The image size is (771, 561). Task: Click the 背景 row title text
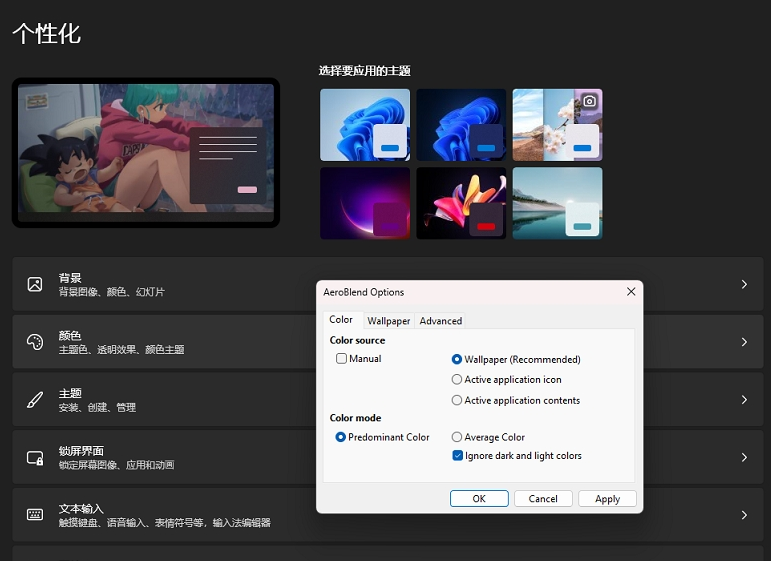[70, 278]
